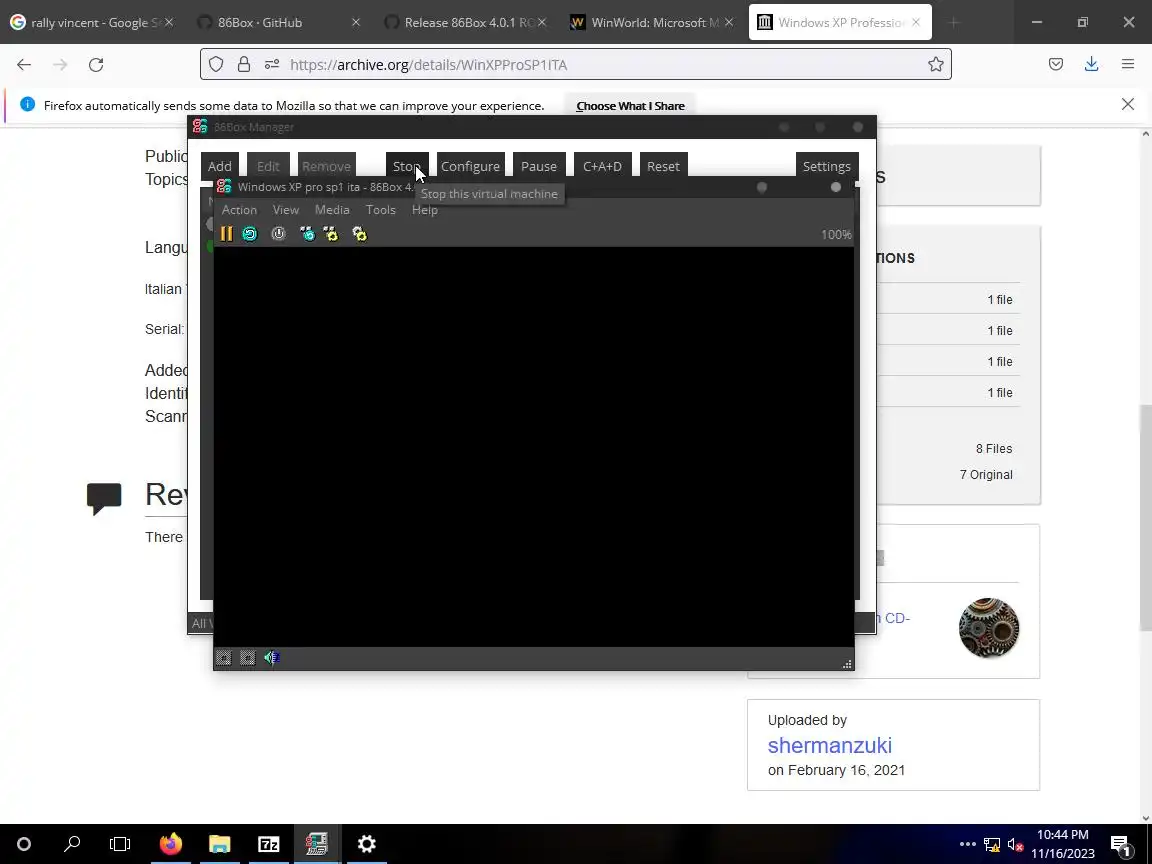Viewport: 1152px width, 864px height.
Task: Open machine settings via toolbar gear icon
Action: click(x=359, y=234)
